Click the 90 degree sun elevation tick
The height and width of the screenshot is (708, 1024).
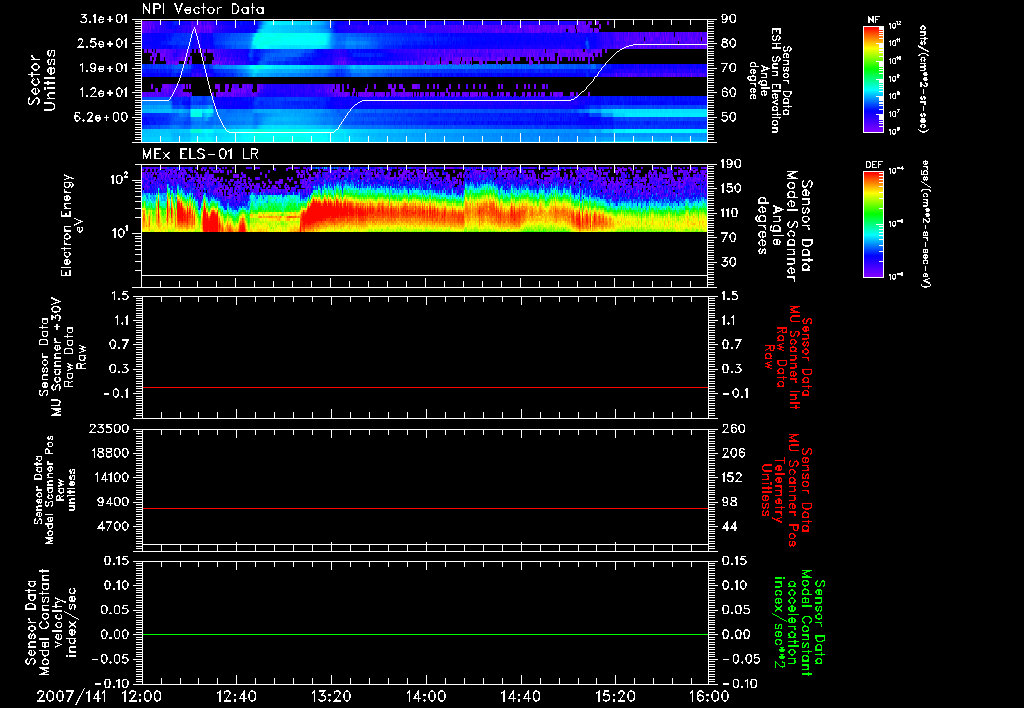pyautogui.click(x=728, y=19)
